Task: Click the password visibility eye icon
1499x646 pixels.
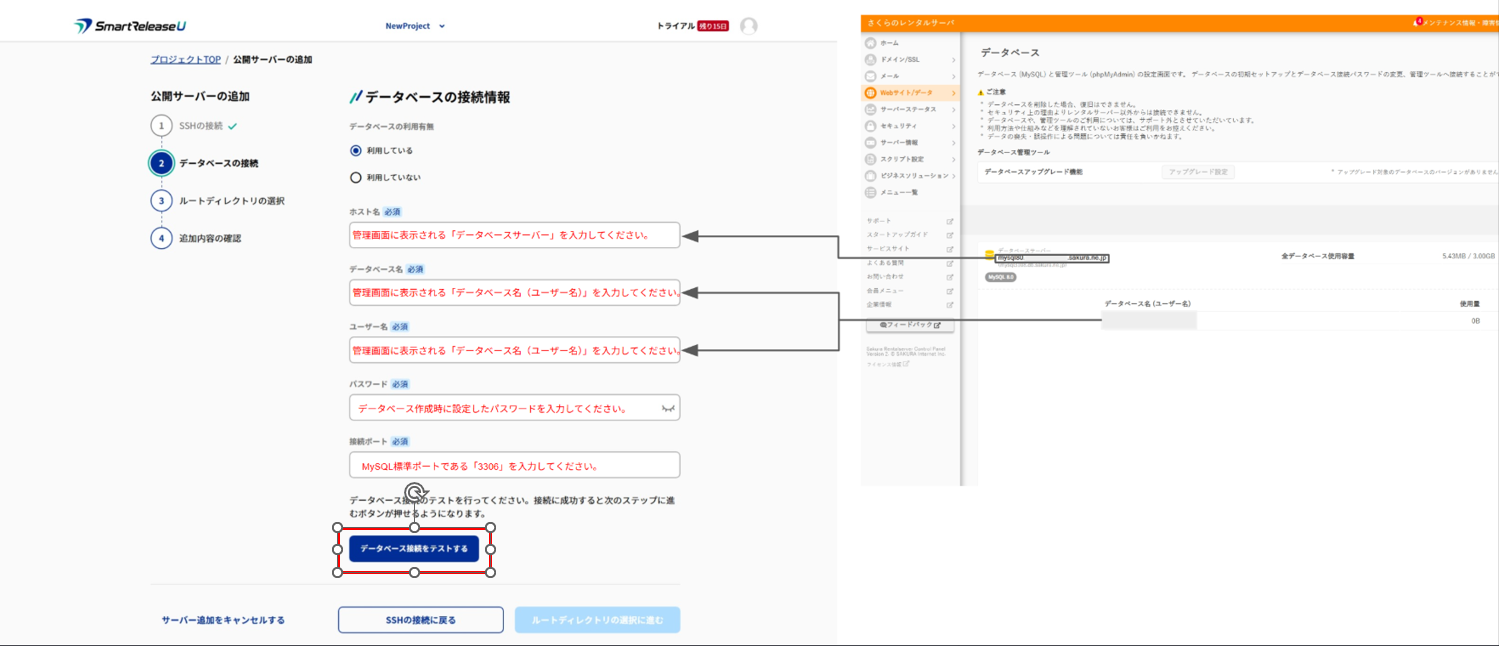Action: 668,409
